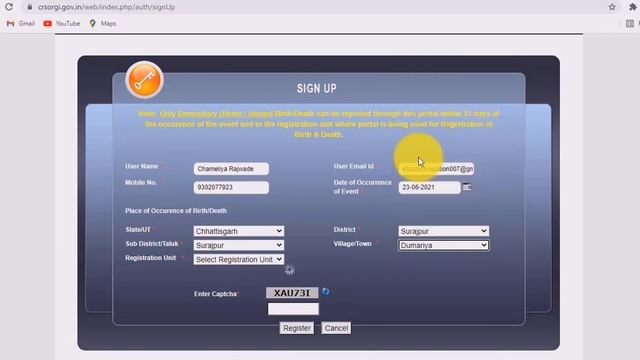Click the captcha text entry box

coord(293,309)
